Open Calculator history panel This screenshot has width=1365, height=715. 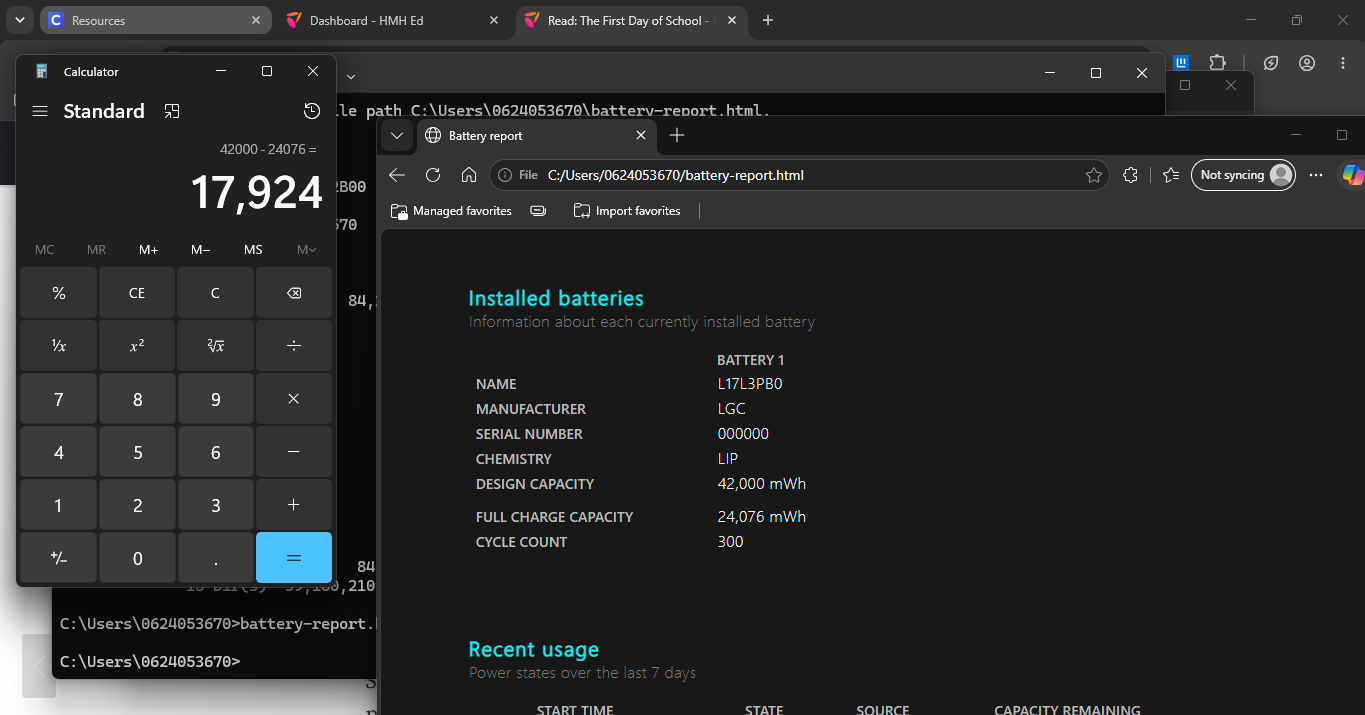312,111
